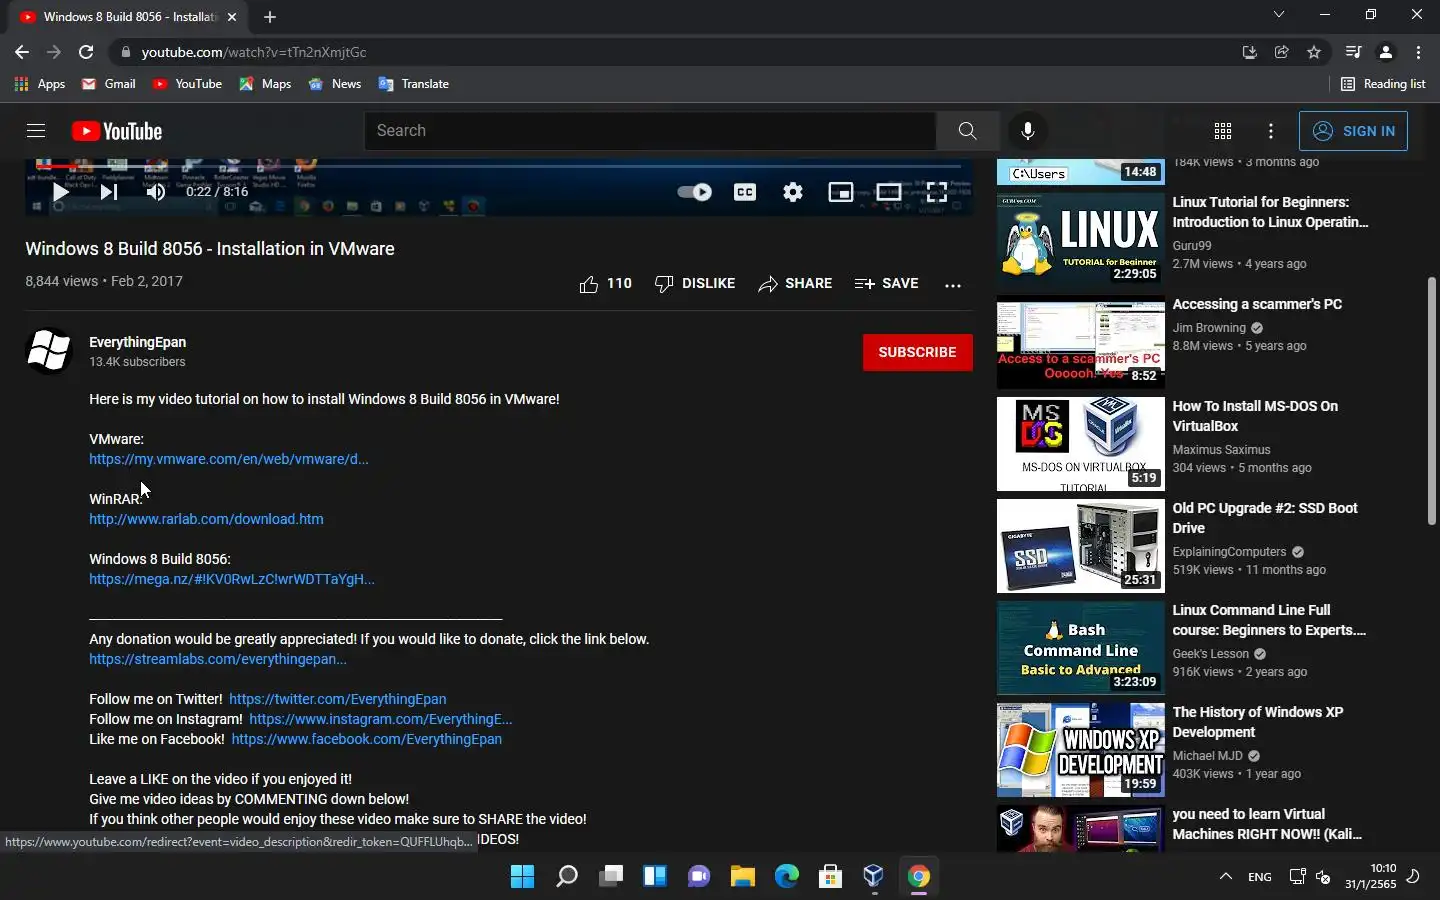Open the Twitter EverythingEpan link

click(x=338, y=699)
